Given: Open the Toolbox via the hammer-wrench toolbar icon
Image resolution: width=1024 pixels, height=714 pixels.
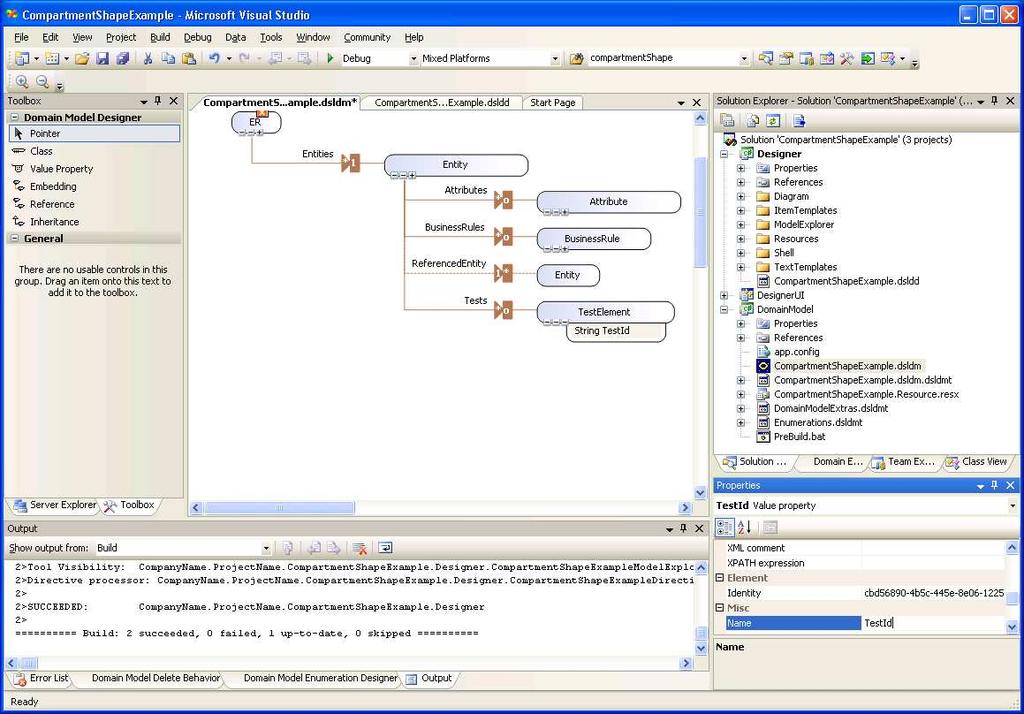Looking at the screenshot, I should tap(846, 59).
